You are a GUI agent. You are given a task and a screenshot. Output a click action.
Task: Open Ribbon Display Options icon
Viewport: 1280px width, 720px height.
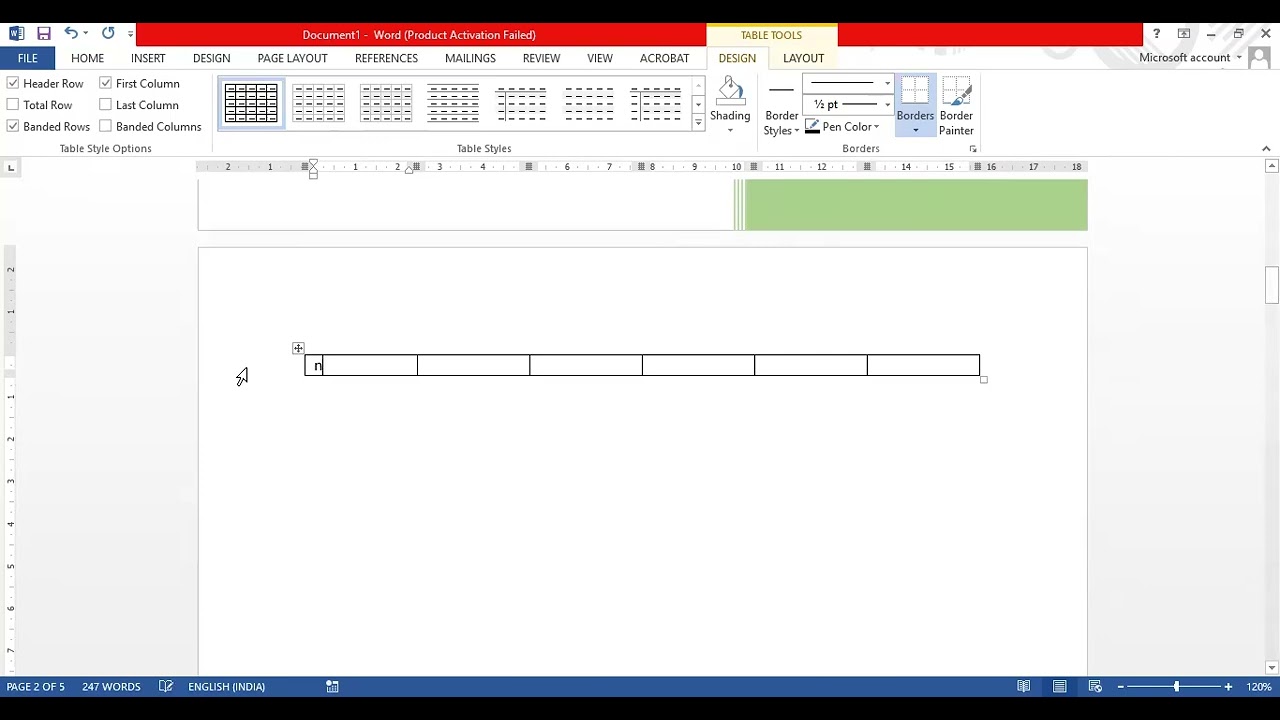pos(1184,34)
